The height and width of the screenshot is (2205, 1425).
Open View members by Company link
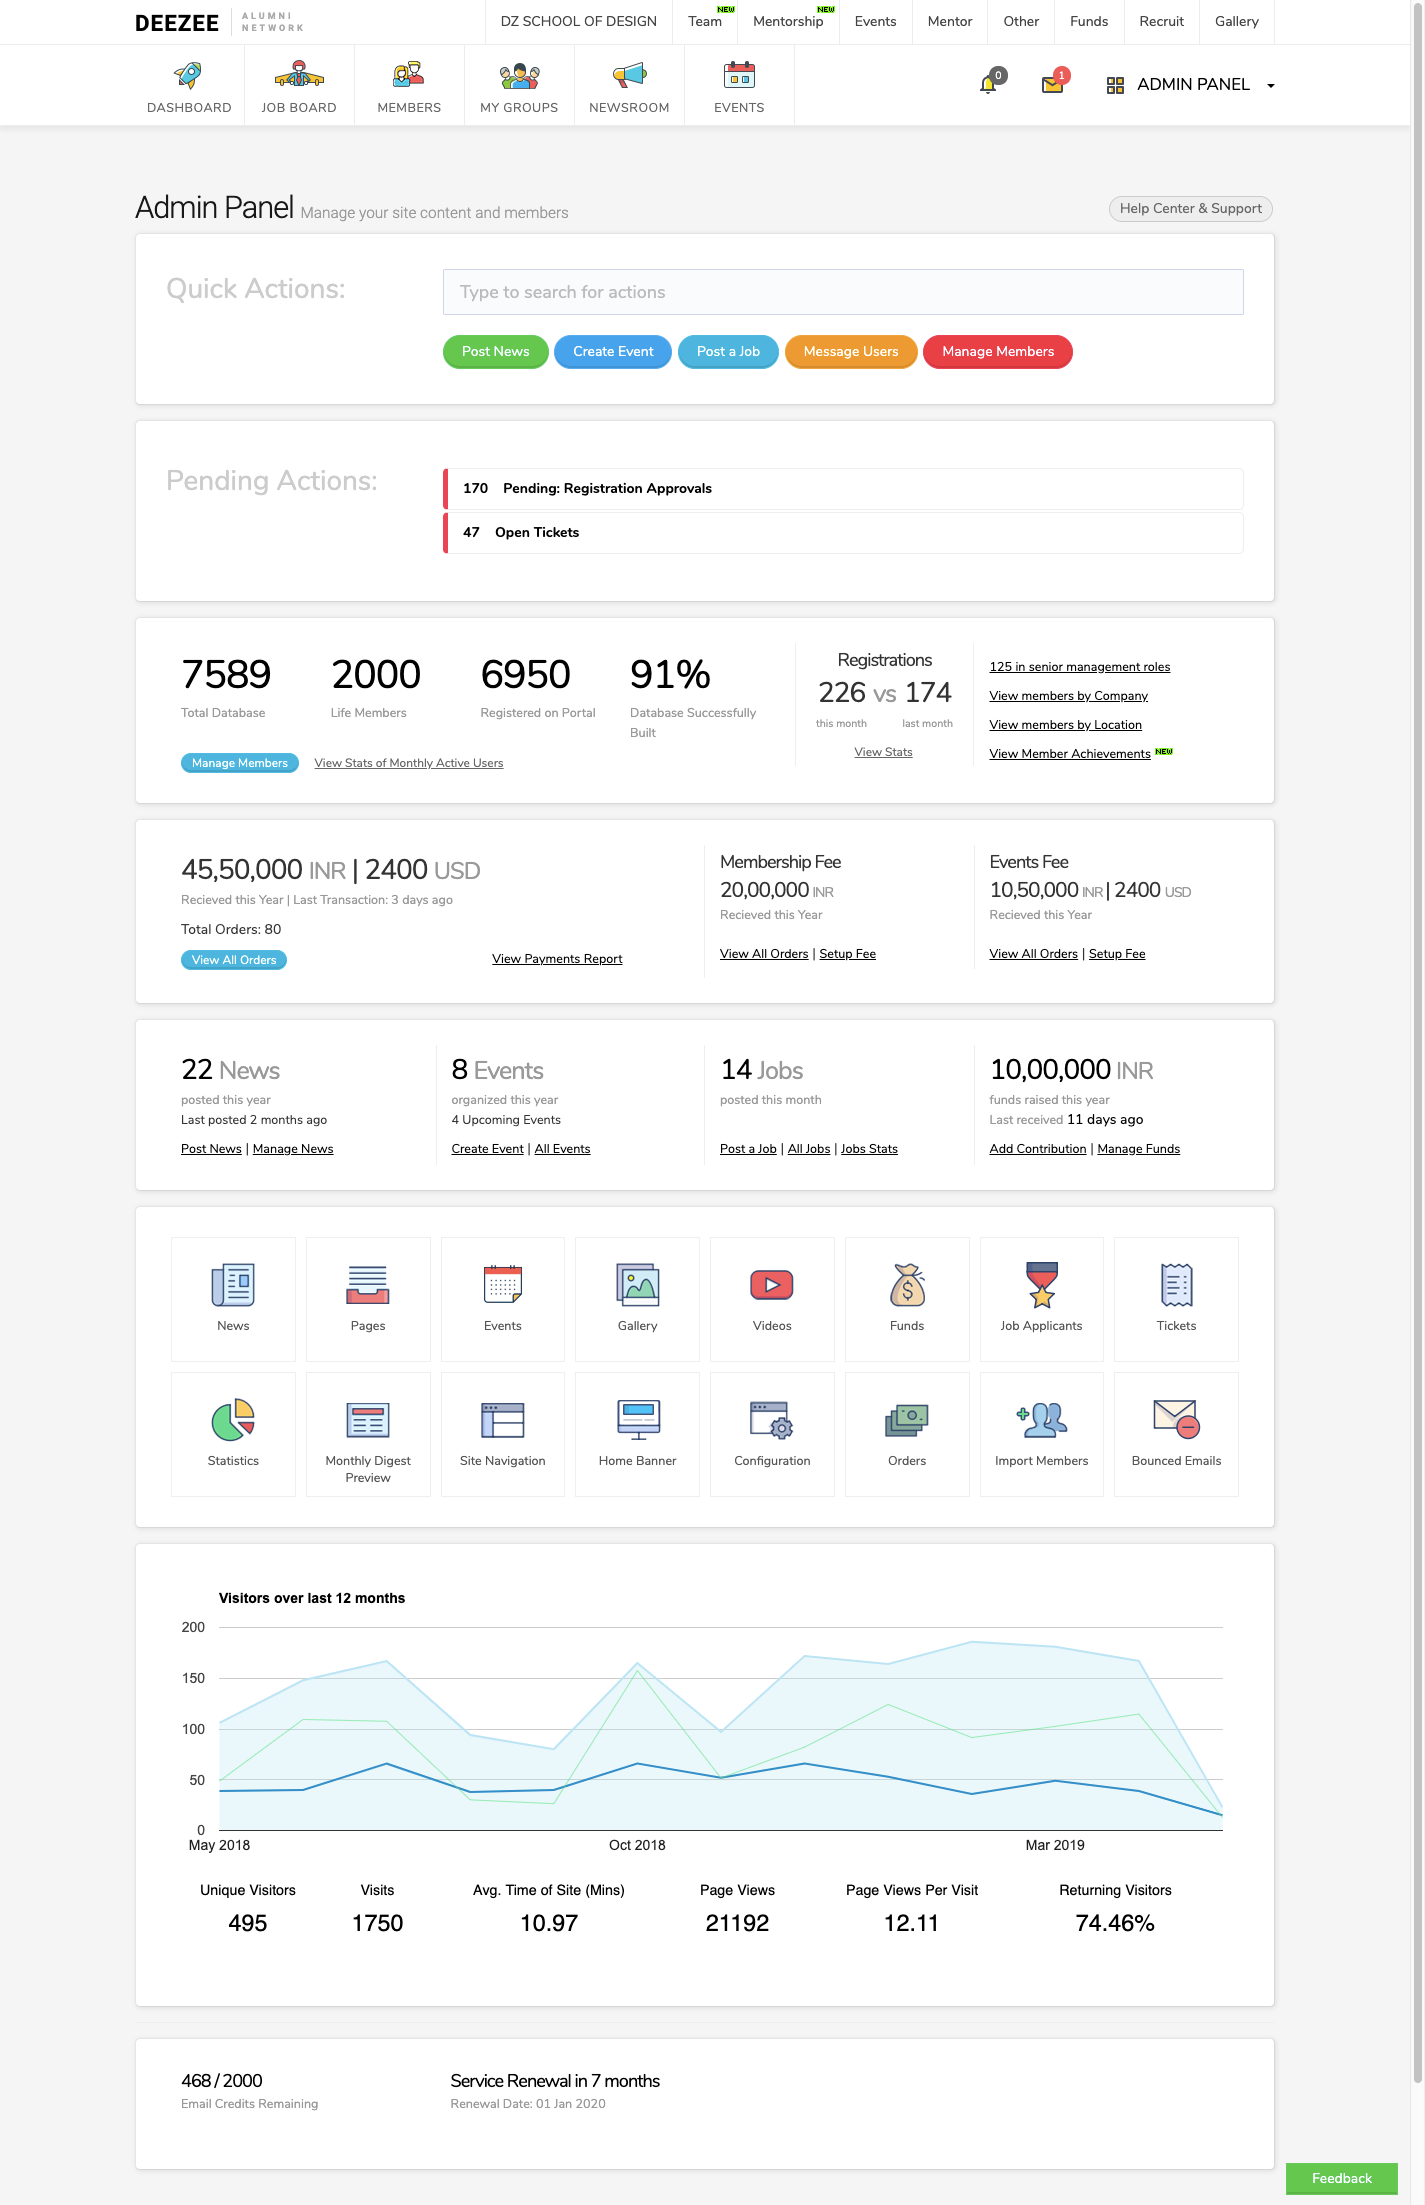[1069, 696]
